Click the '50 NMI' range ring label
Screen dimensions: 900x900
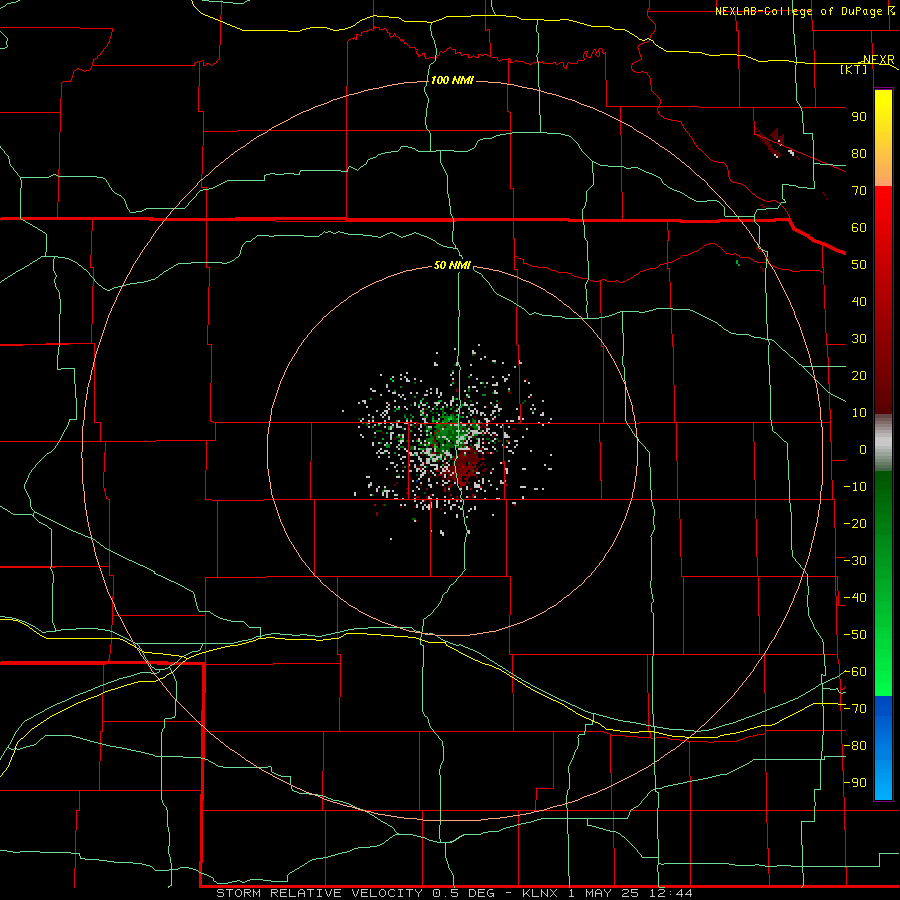(452, 265)
